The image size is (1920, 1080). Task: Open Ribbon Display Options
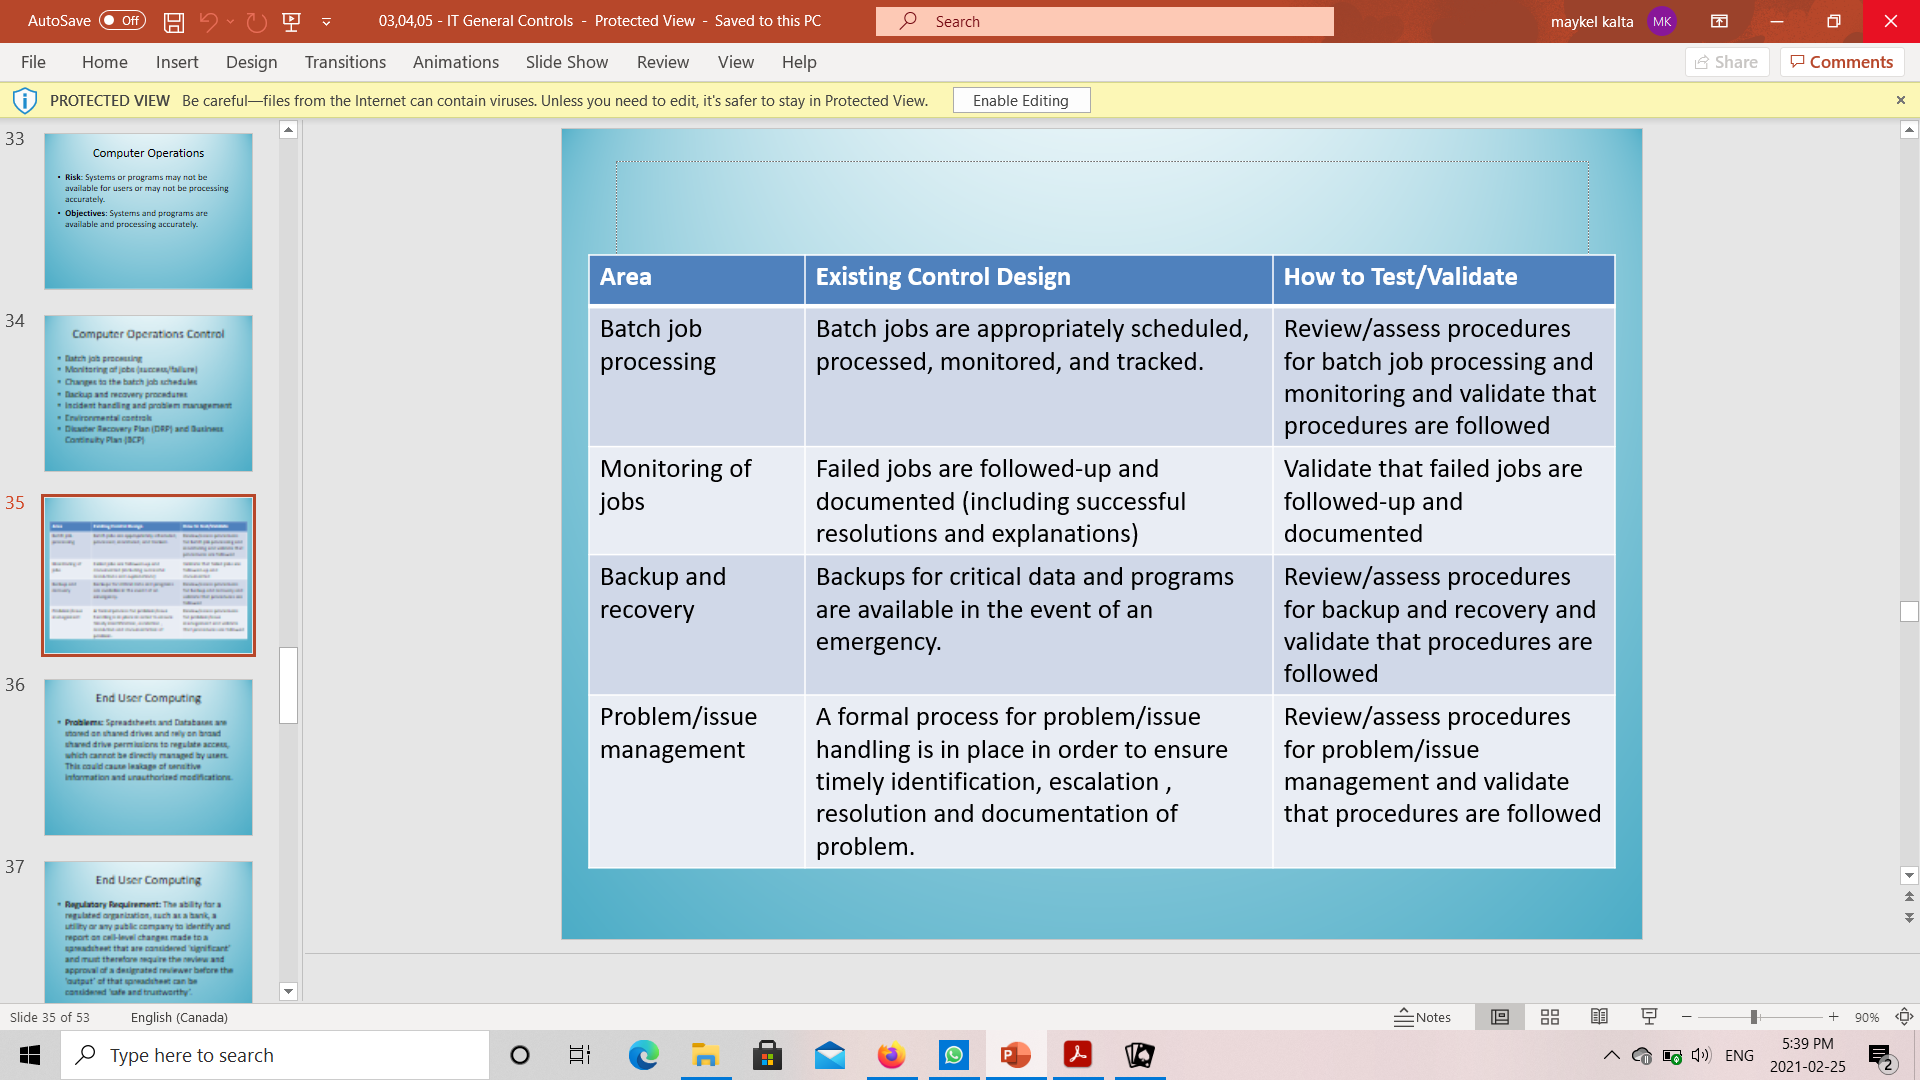pyautogui.click(x=1719, y=21)
